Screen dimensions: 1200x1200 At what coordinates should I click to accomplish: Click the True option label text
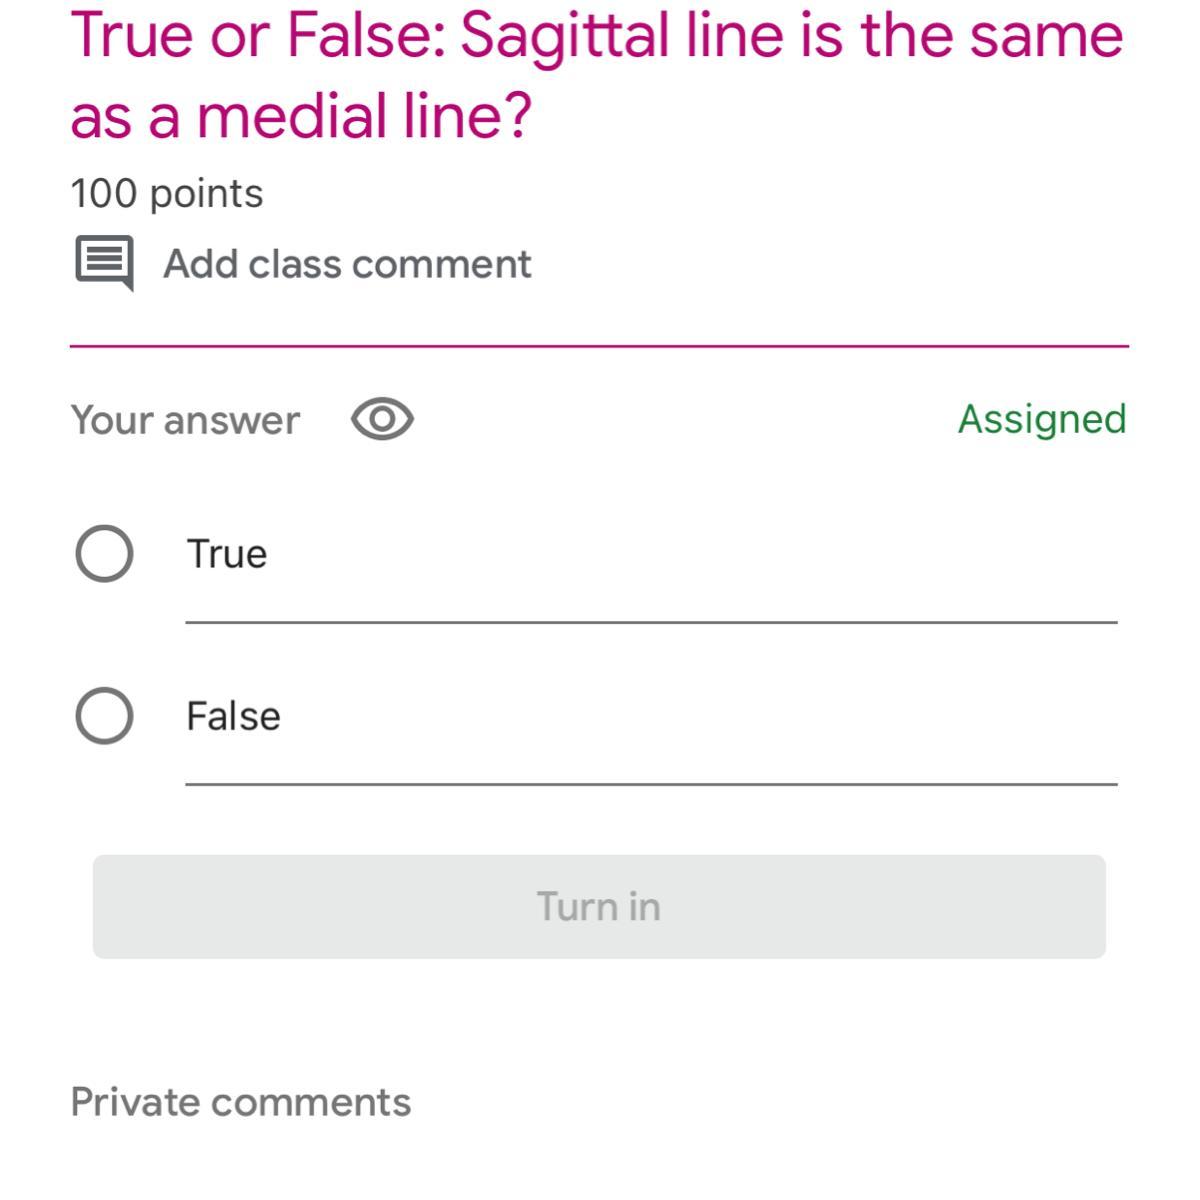(x=227, y=554)
